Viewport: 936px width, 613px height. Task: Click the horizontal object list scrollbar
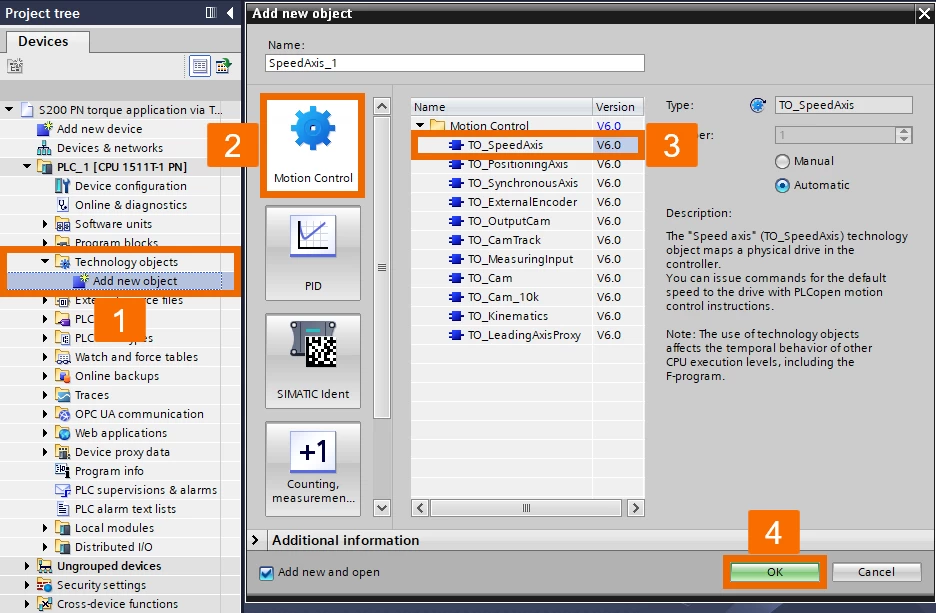coord(526,508)
